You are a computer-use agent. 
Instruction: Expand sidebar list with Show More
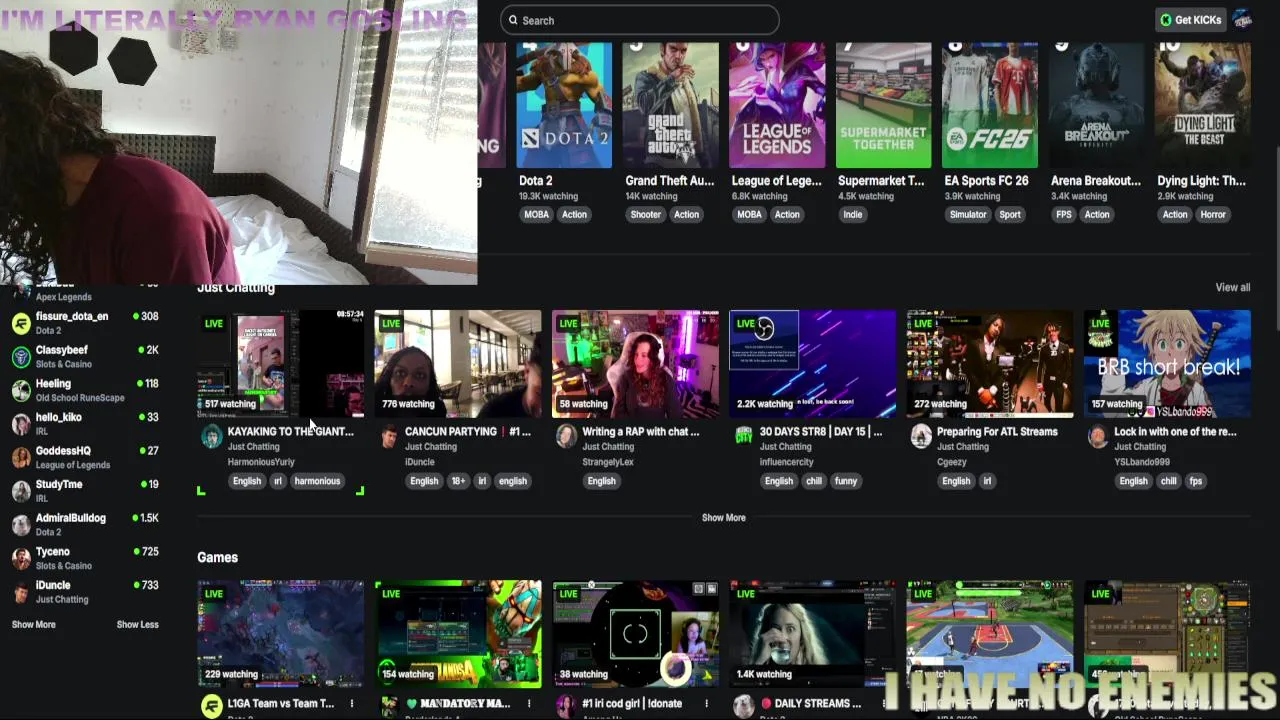[x=33, y=624]
